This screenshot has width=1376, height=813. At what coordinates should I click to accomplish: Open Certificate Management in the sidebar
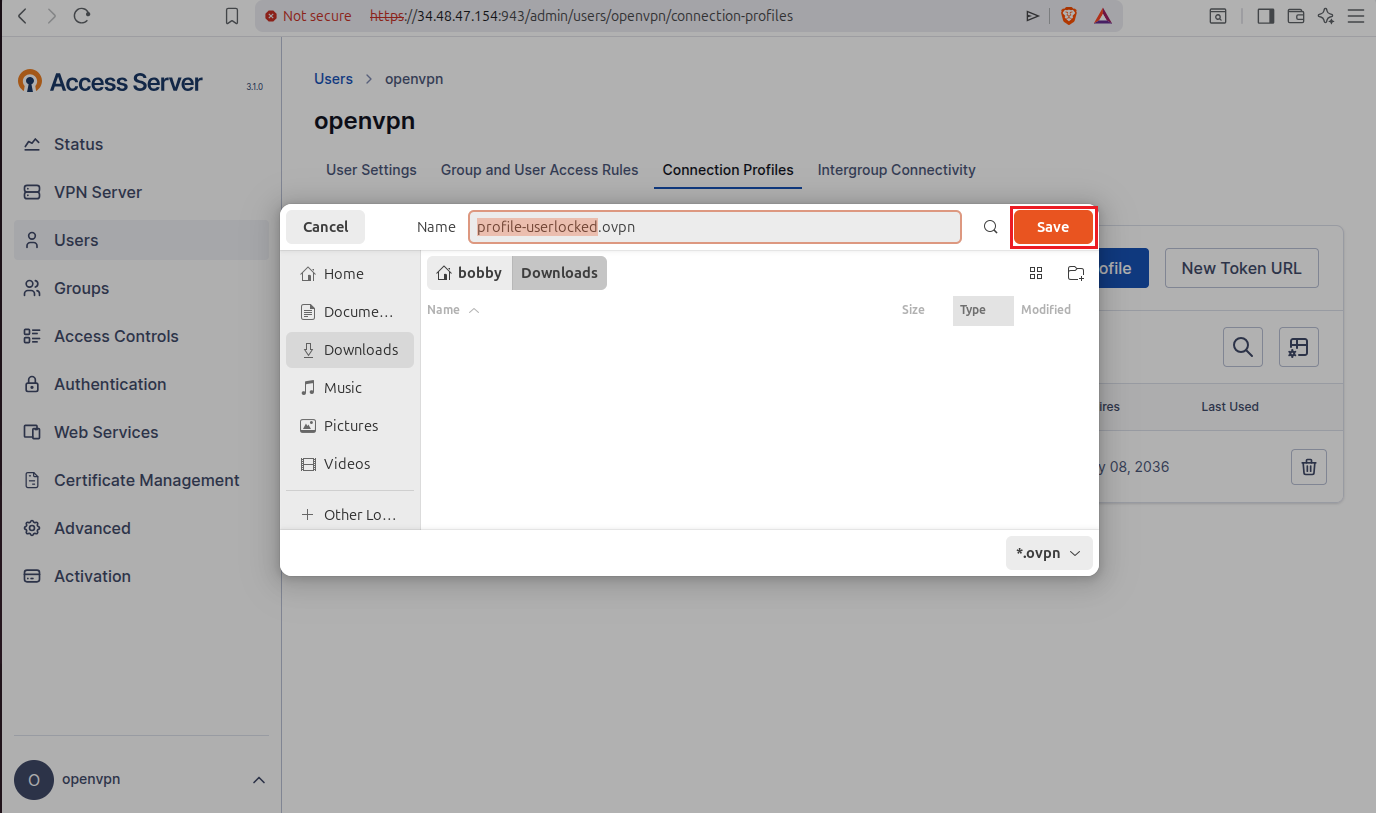141,480
